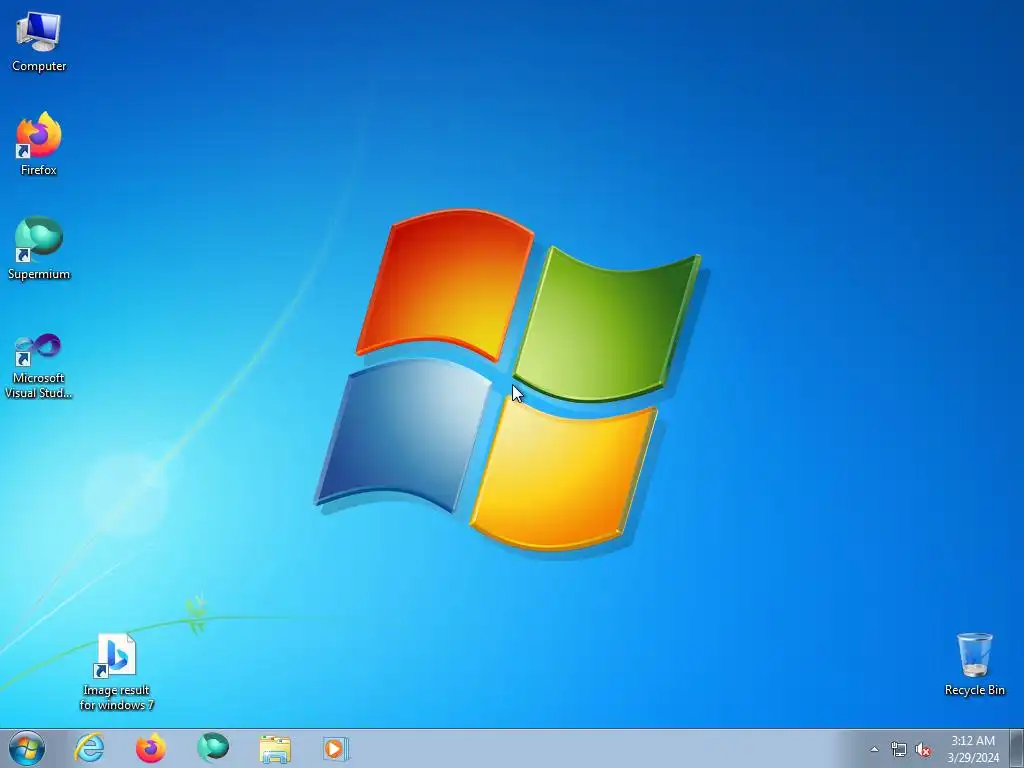Image resolution: width=1024 pixels, height=768 pixels.
Task: Open Windows Media Player from the taskbar
Action: pyautogui.click(x=336, y=749)
